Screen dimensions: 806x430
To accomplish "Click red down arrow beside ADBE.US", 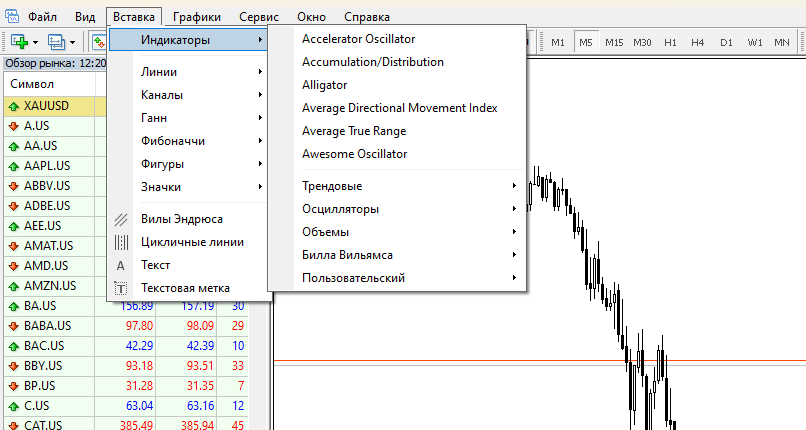I will tap(14, 207).
